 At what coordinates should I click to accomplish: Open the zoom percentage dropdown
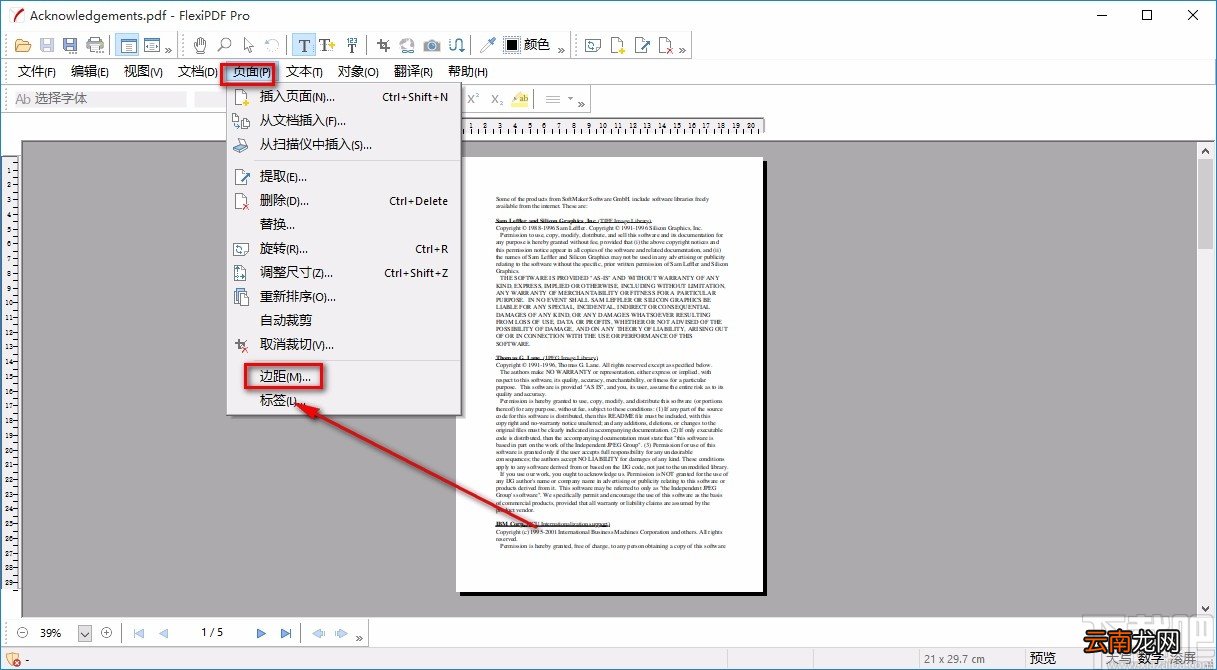85,633
